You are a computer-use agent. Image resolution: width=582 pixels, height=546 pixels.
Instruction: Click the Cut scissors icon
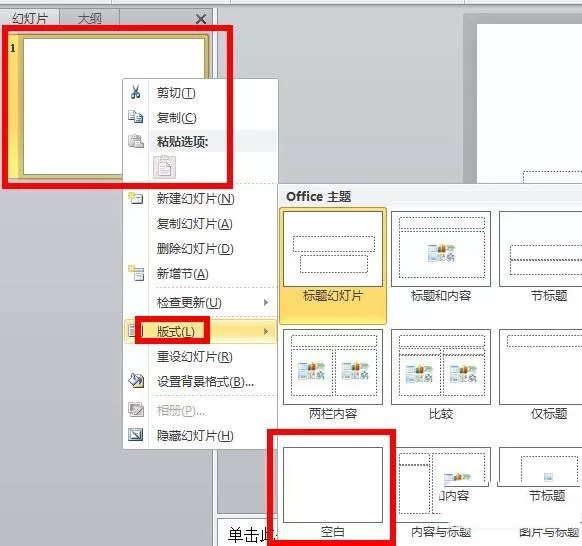point(135,92)
